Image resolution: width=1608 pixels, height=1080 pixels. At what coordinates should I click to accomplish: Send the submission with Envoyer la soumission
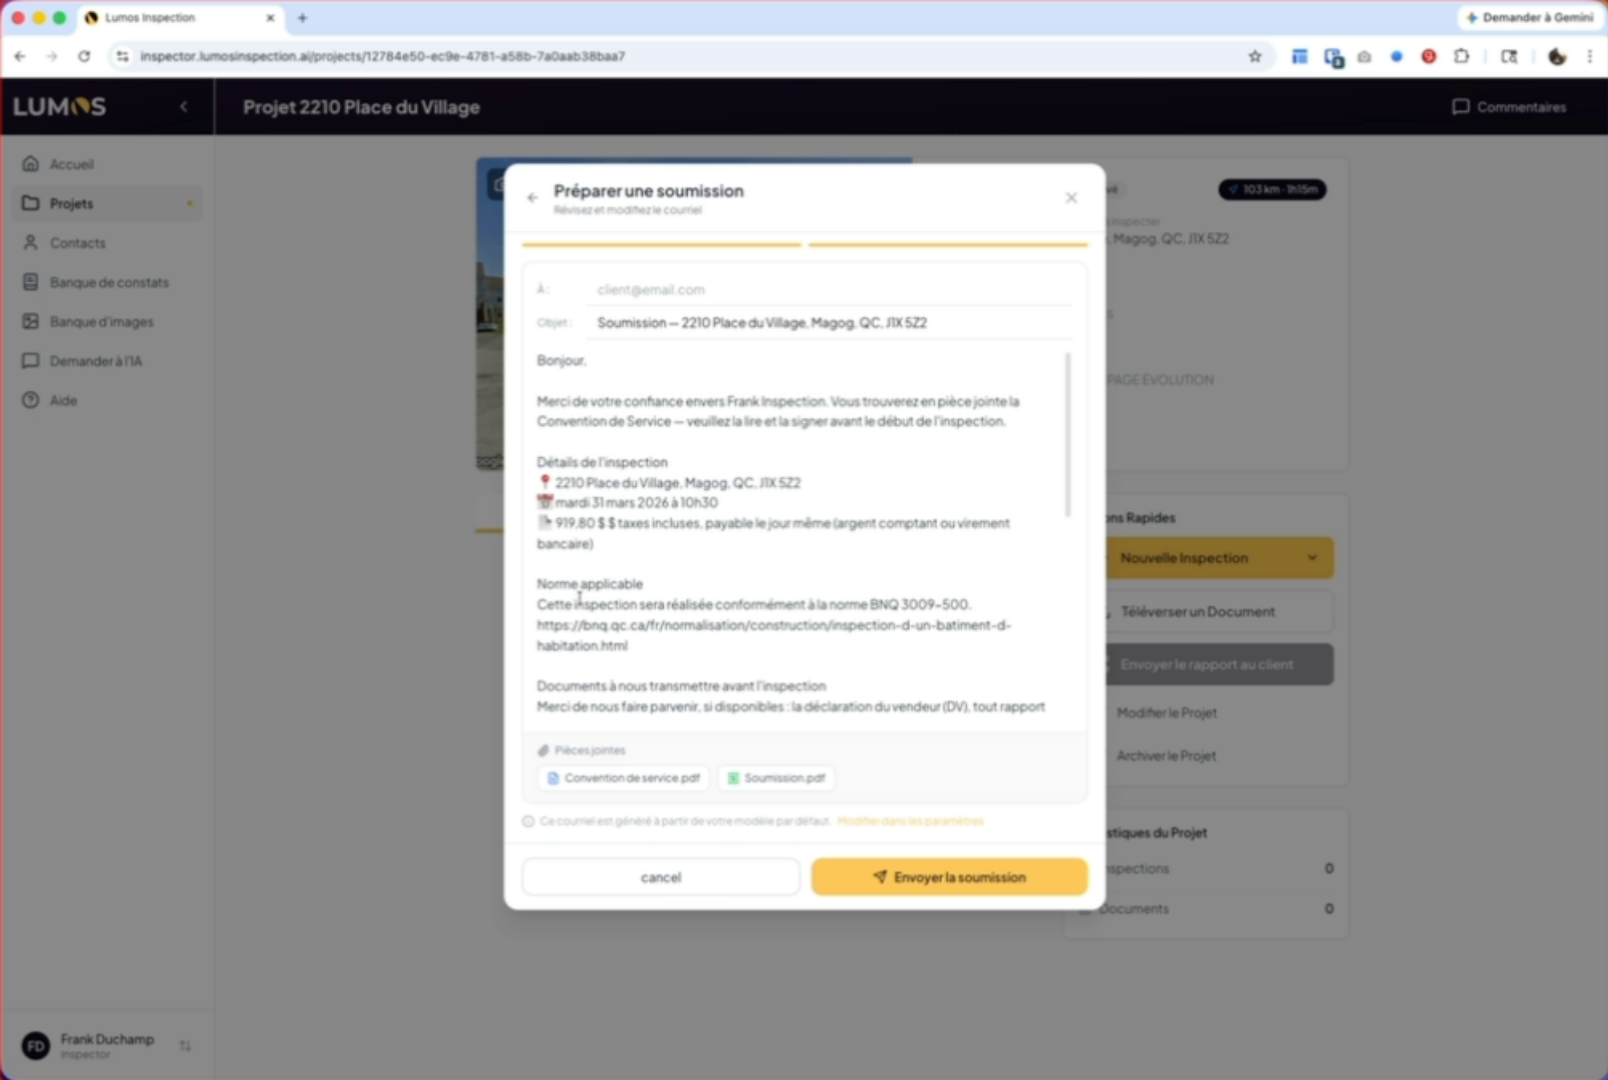[949, 877]
